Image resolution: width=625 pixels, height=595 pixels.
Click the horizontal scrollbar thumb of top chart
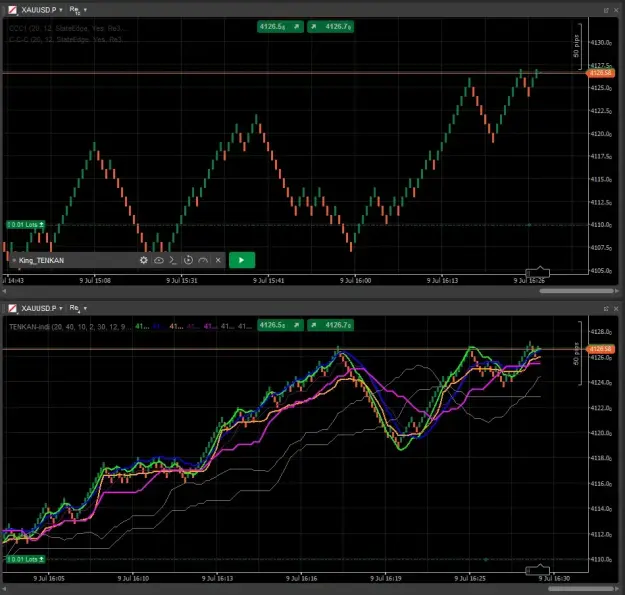coord(576,291)
